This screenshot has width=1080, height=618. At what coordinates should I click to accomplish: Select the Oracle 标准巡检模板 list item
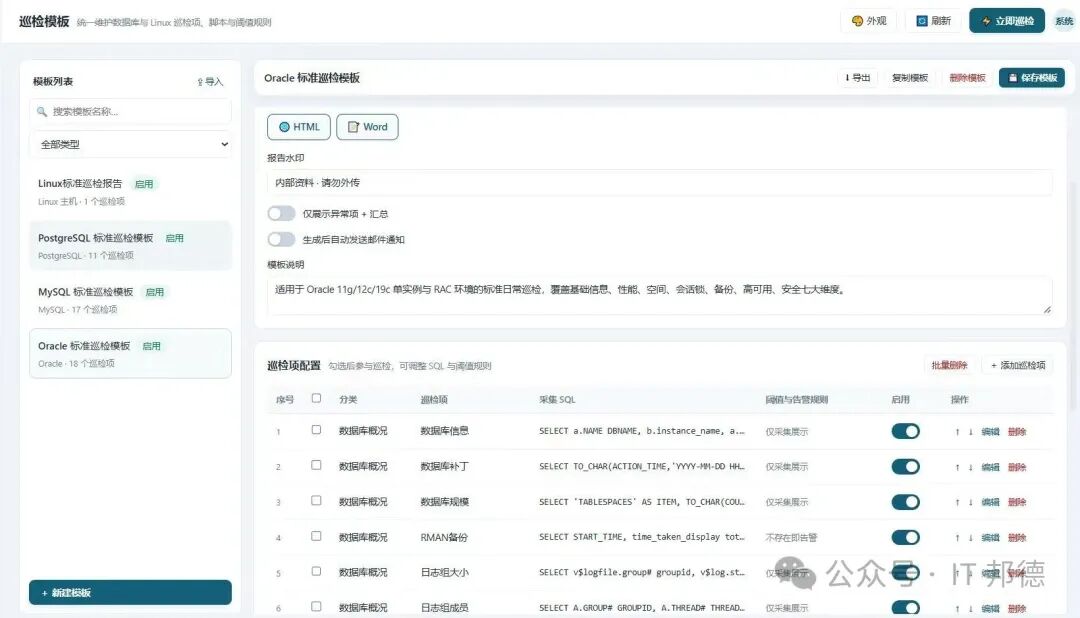click(x=130, y=353)
